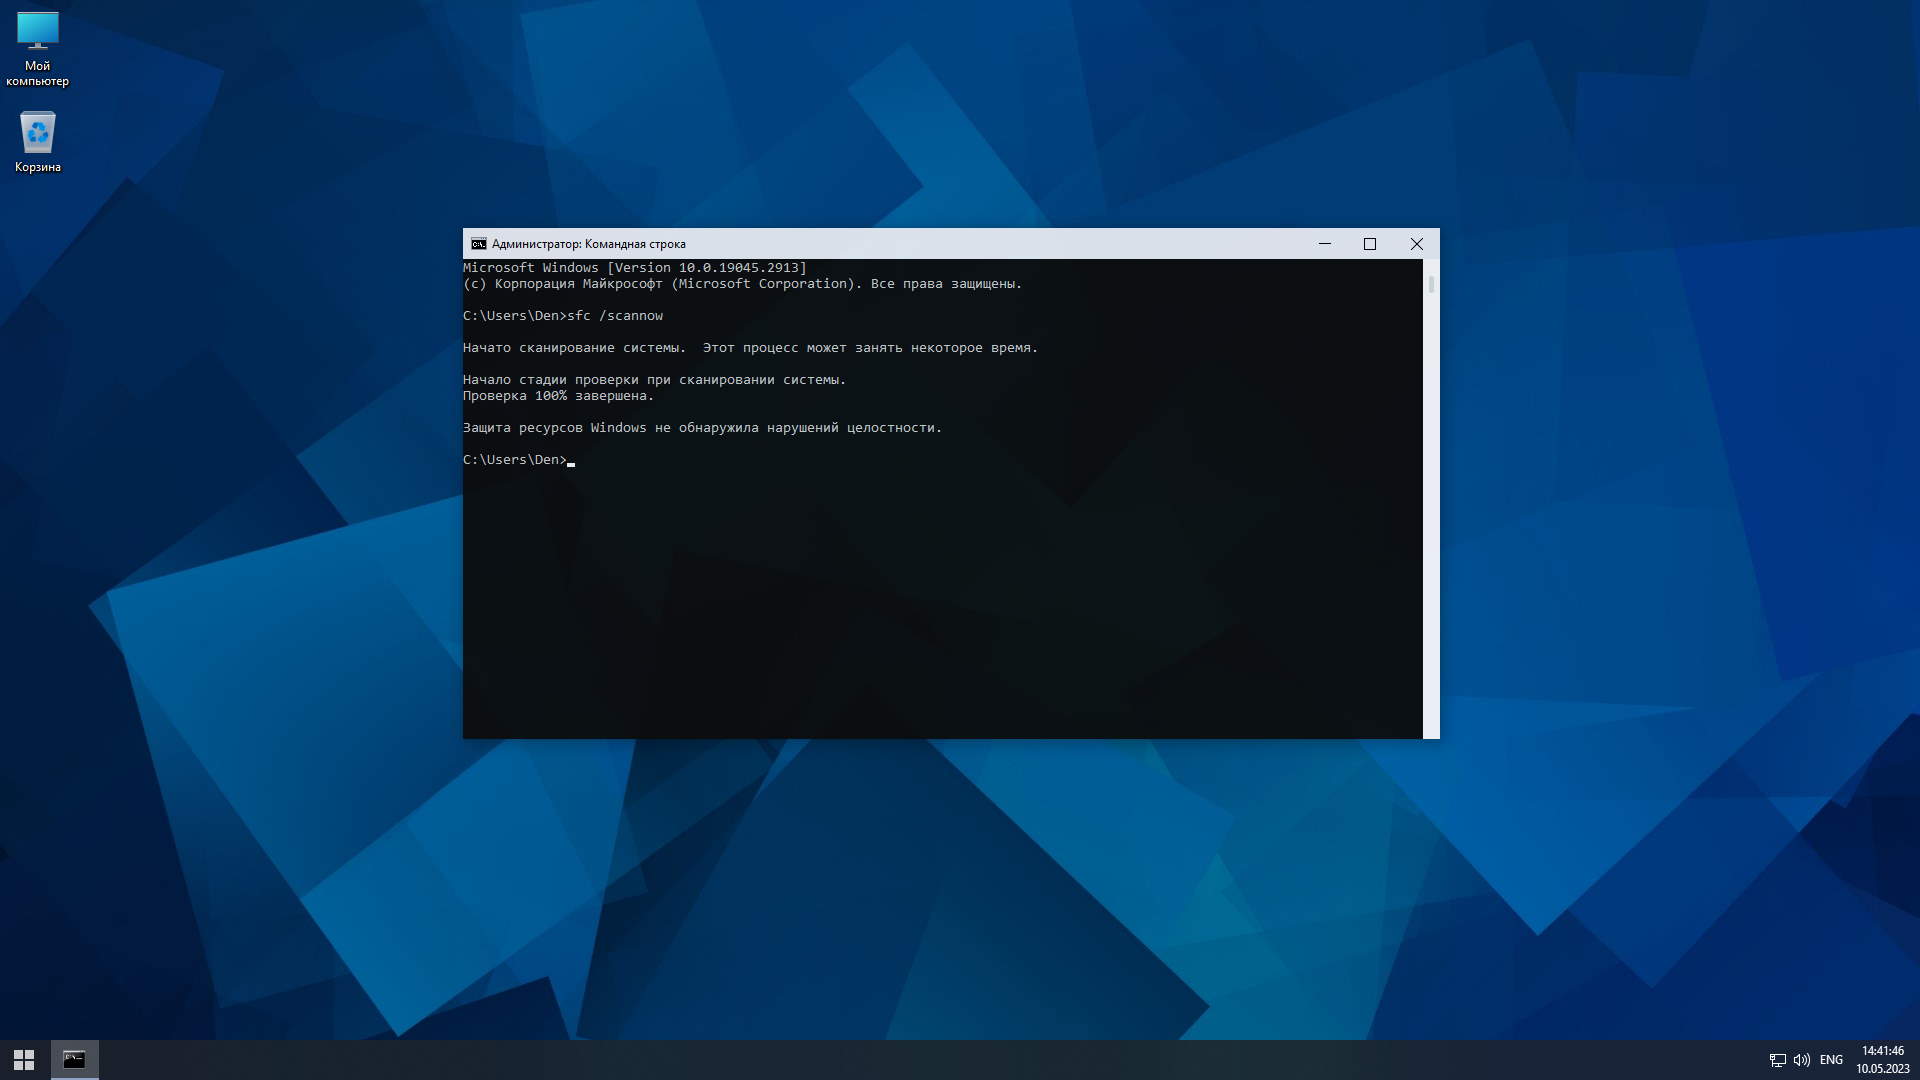Minimize the Command Prompt window
The width and height of the screenshot is (1920, 1080).
(x=1324, y=244)
